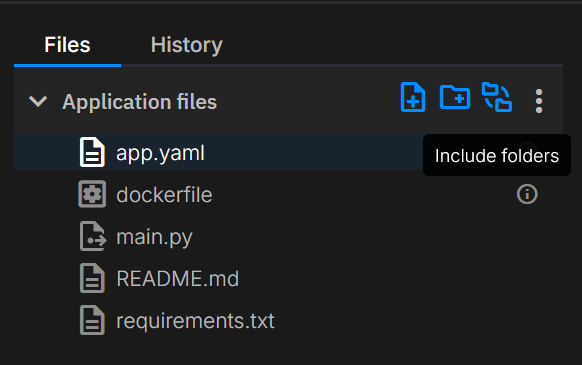Click the document icon beside README.md
Viewport: 582px width, 365px height.
[x=92, y=278]
